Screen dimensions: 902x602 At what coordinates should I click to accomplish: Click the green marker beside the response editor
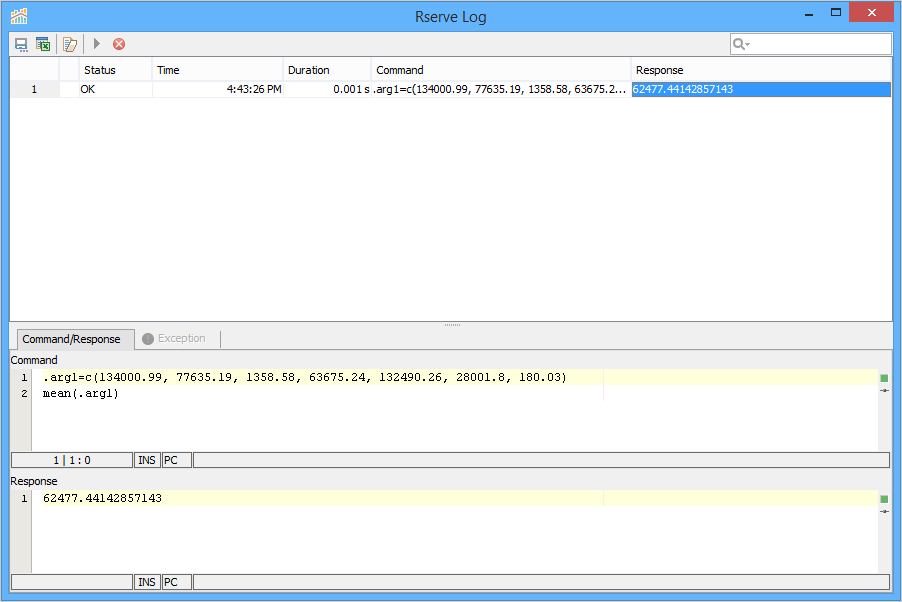tap(884, 499)
